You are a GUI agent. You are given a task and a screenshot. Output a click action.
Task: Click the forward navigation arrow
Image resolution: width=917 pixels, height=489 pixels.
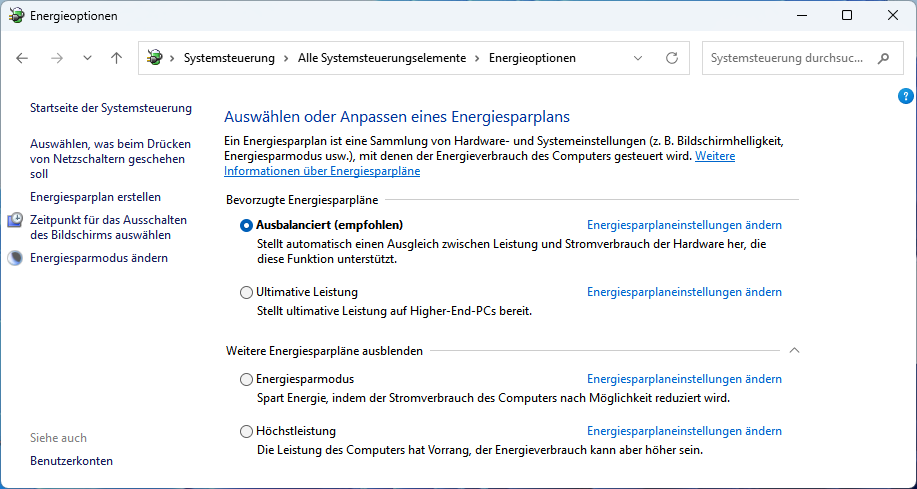coord(57,58)
